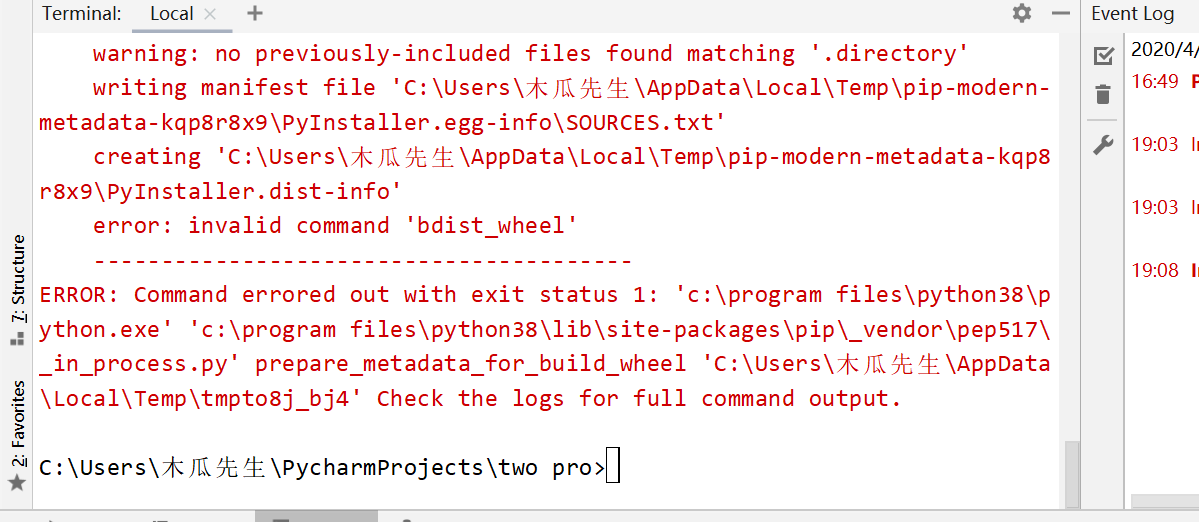Click the Event Log horizontal scrollbar
This screenshot has height=522, width=1199.
pos(1165,501)
